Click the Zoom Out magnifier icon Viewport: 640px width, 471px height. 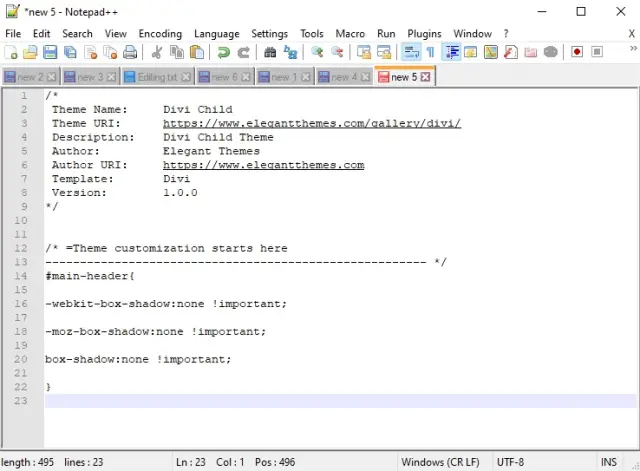click(337, 52)
